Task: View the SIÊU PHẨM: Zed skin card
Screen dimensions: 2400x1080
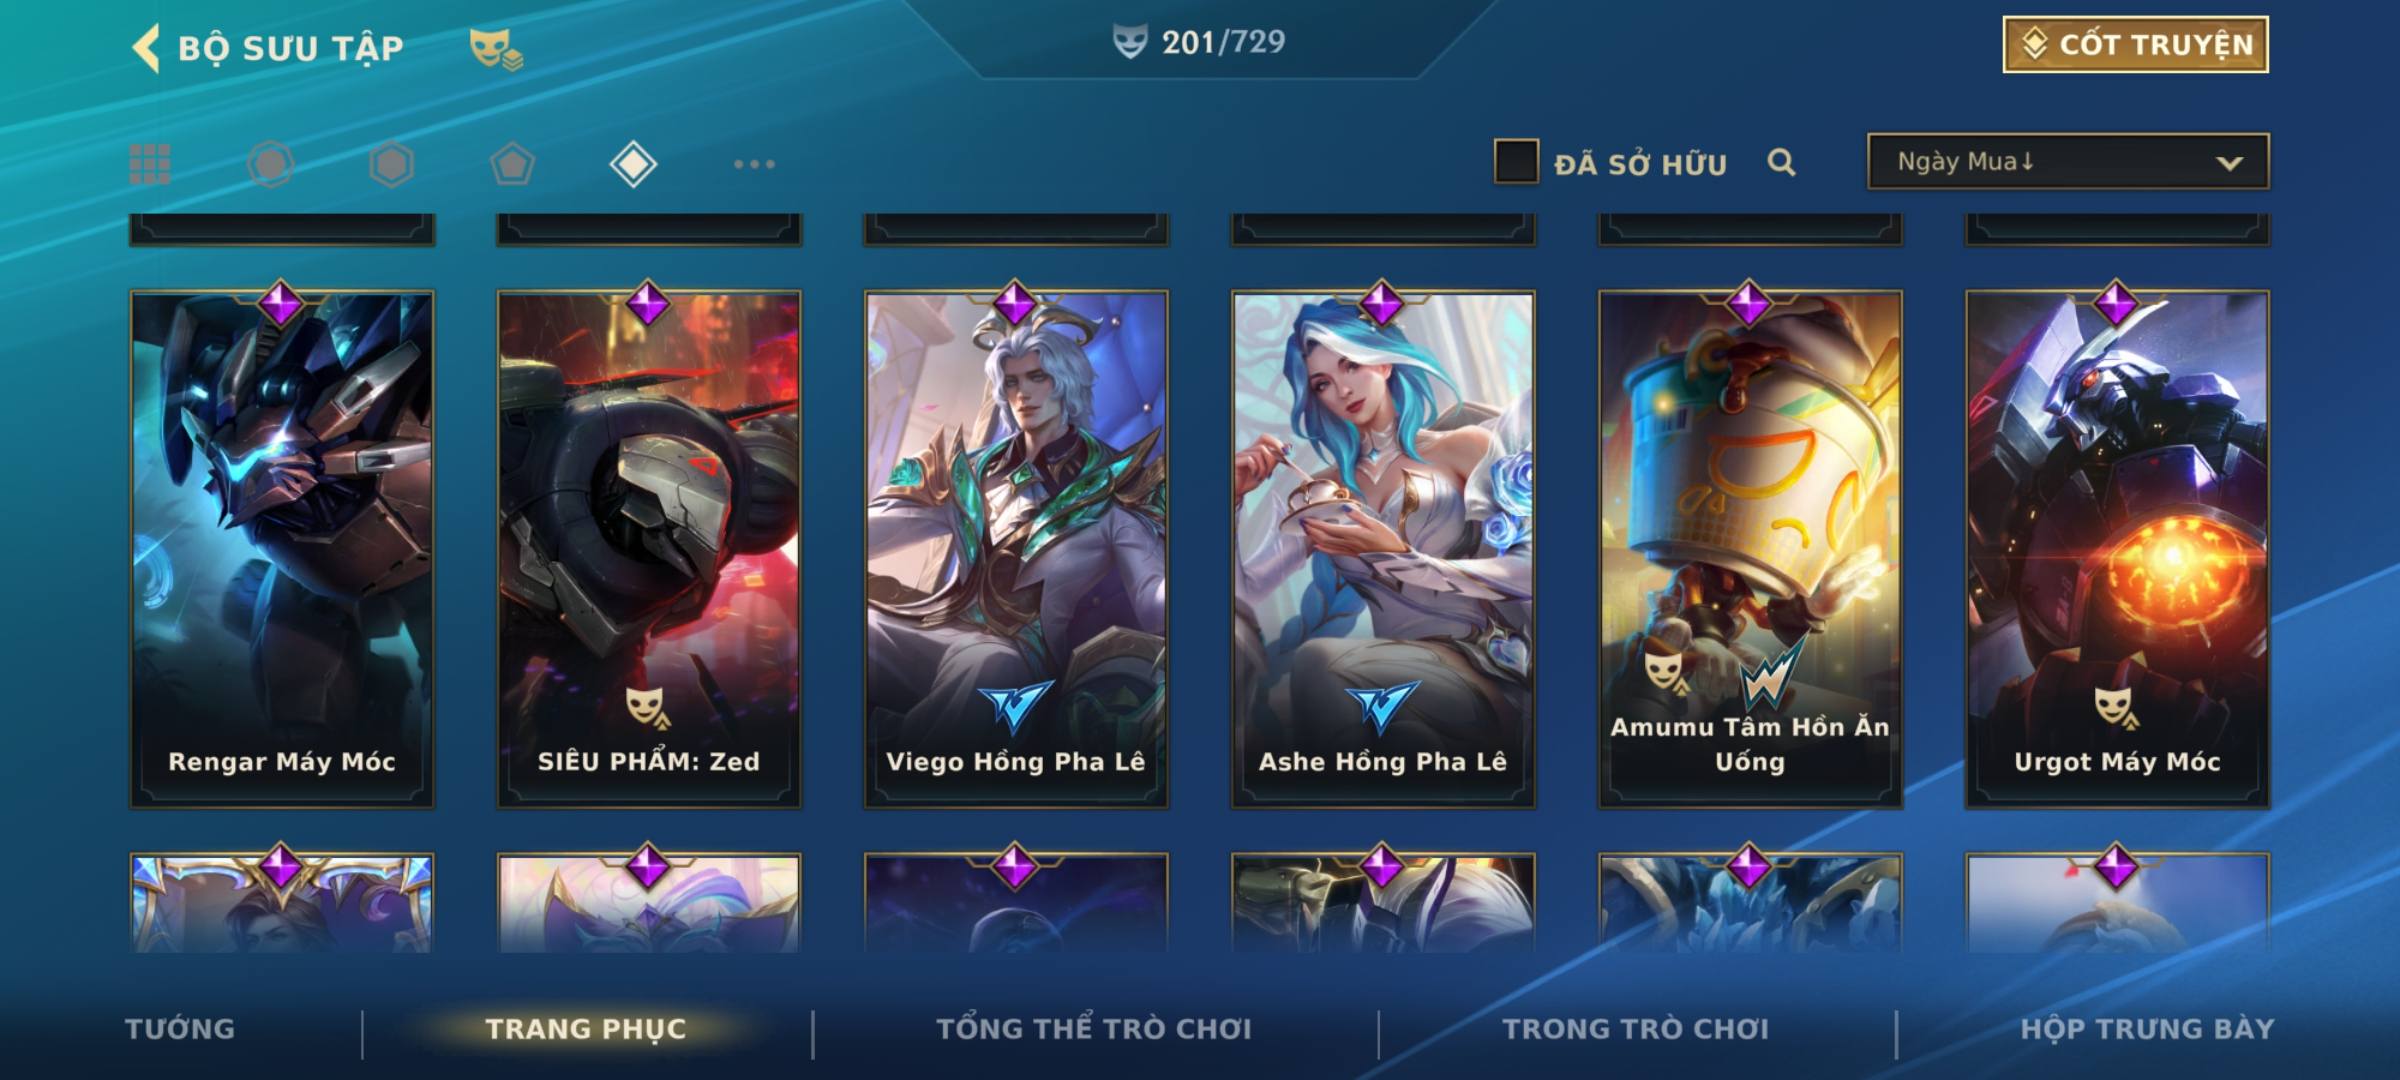Action: click(x=649, y=549)
